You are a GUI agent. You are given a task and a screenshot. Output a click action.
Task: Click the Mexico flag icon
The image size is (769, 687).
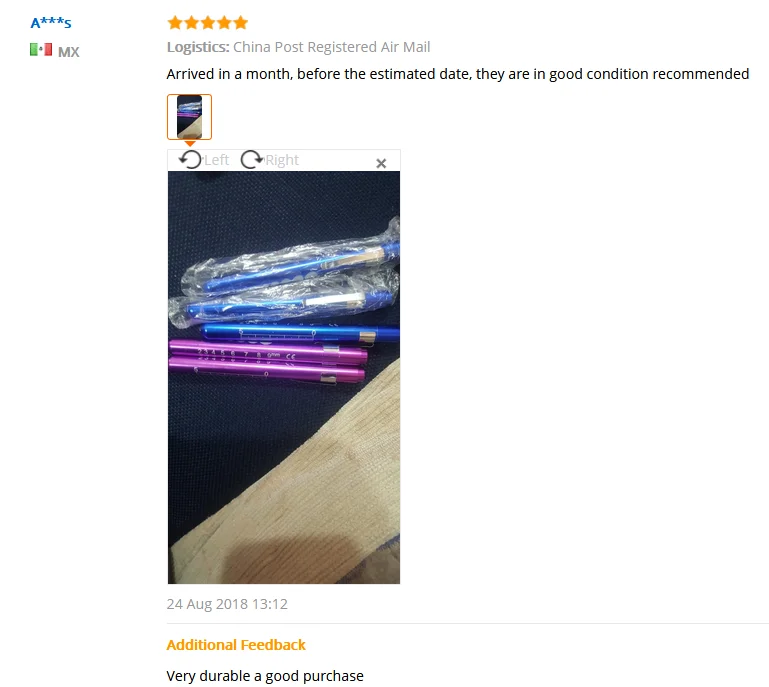[x=41, y=50]
